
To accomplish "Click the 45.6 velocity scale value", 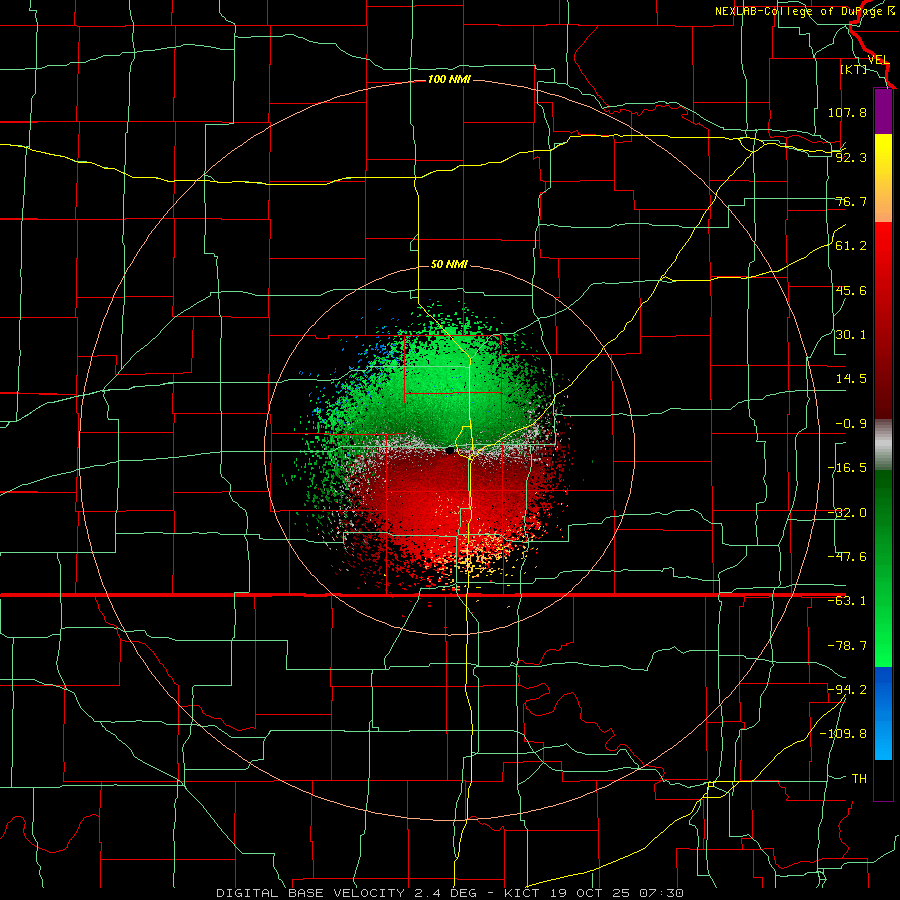I will (851, 290).
